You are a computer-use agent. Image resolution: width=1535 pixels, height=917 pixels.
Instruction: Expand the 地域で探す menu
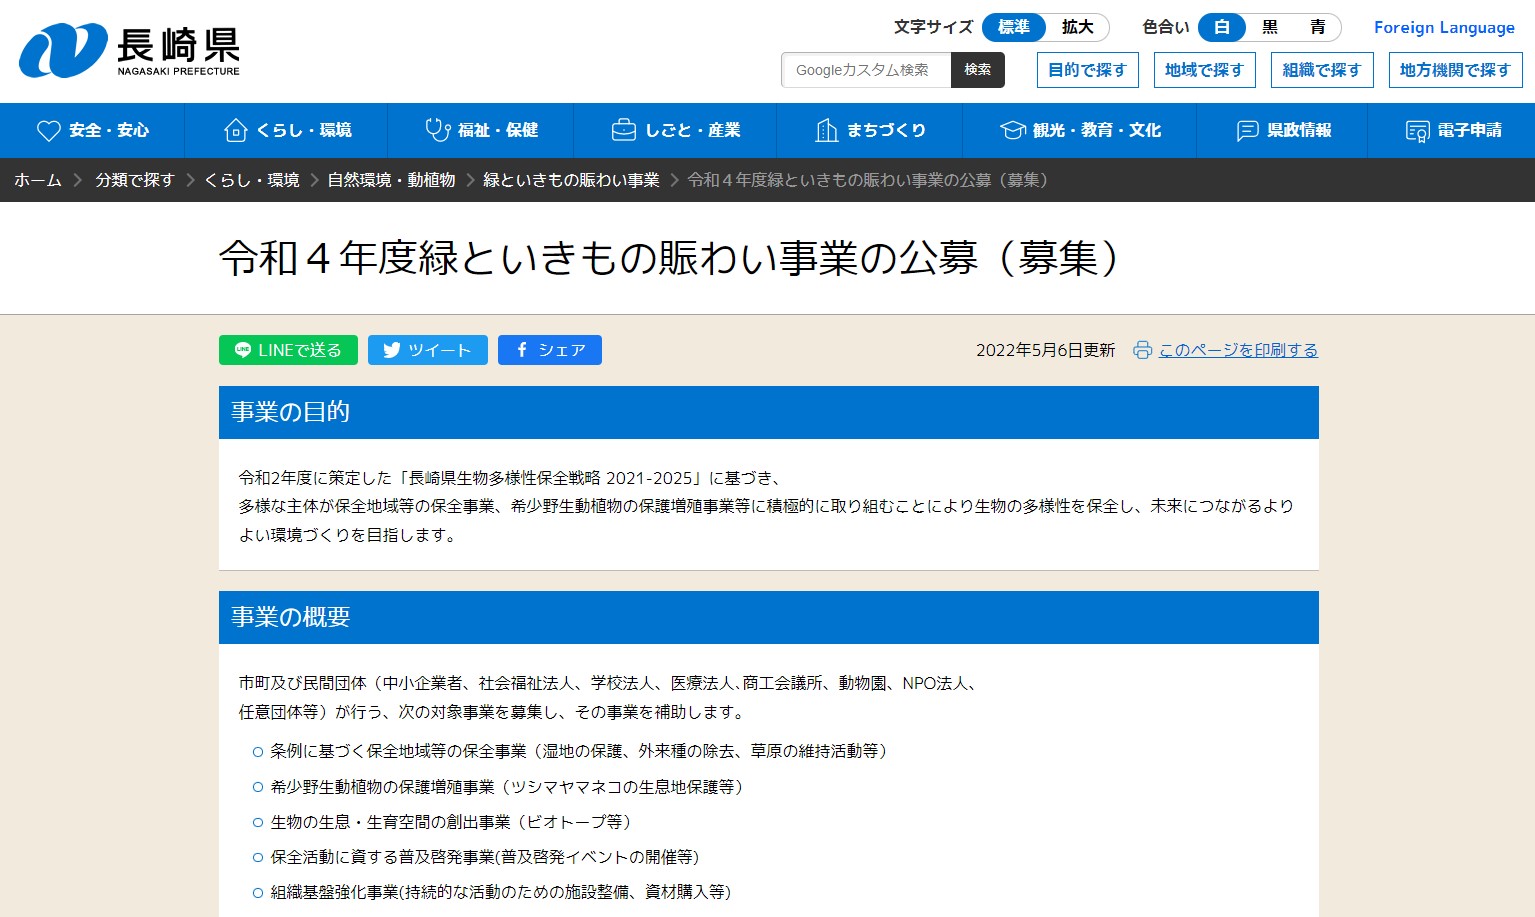click(1204, 70)
